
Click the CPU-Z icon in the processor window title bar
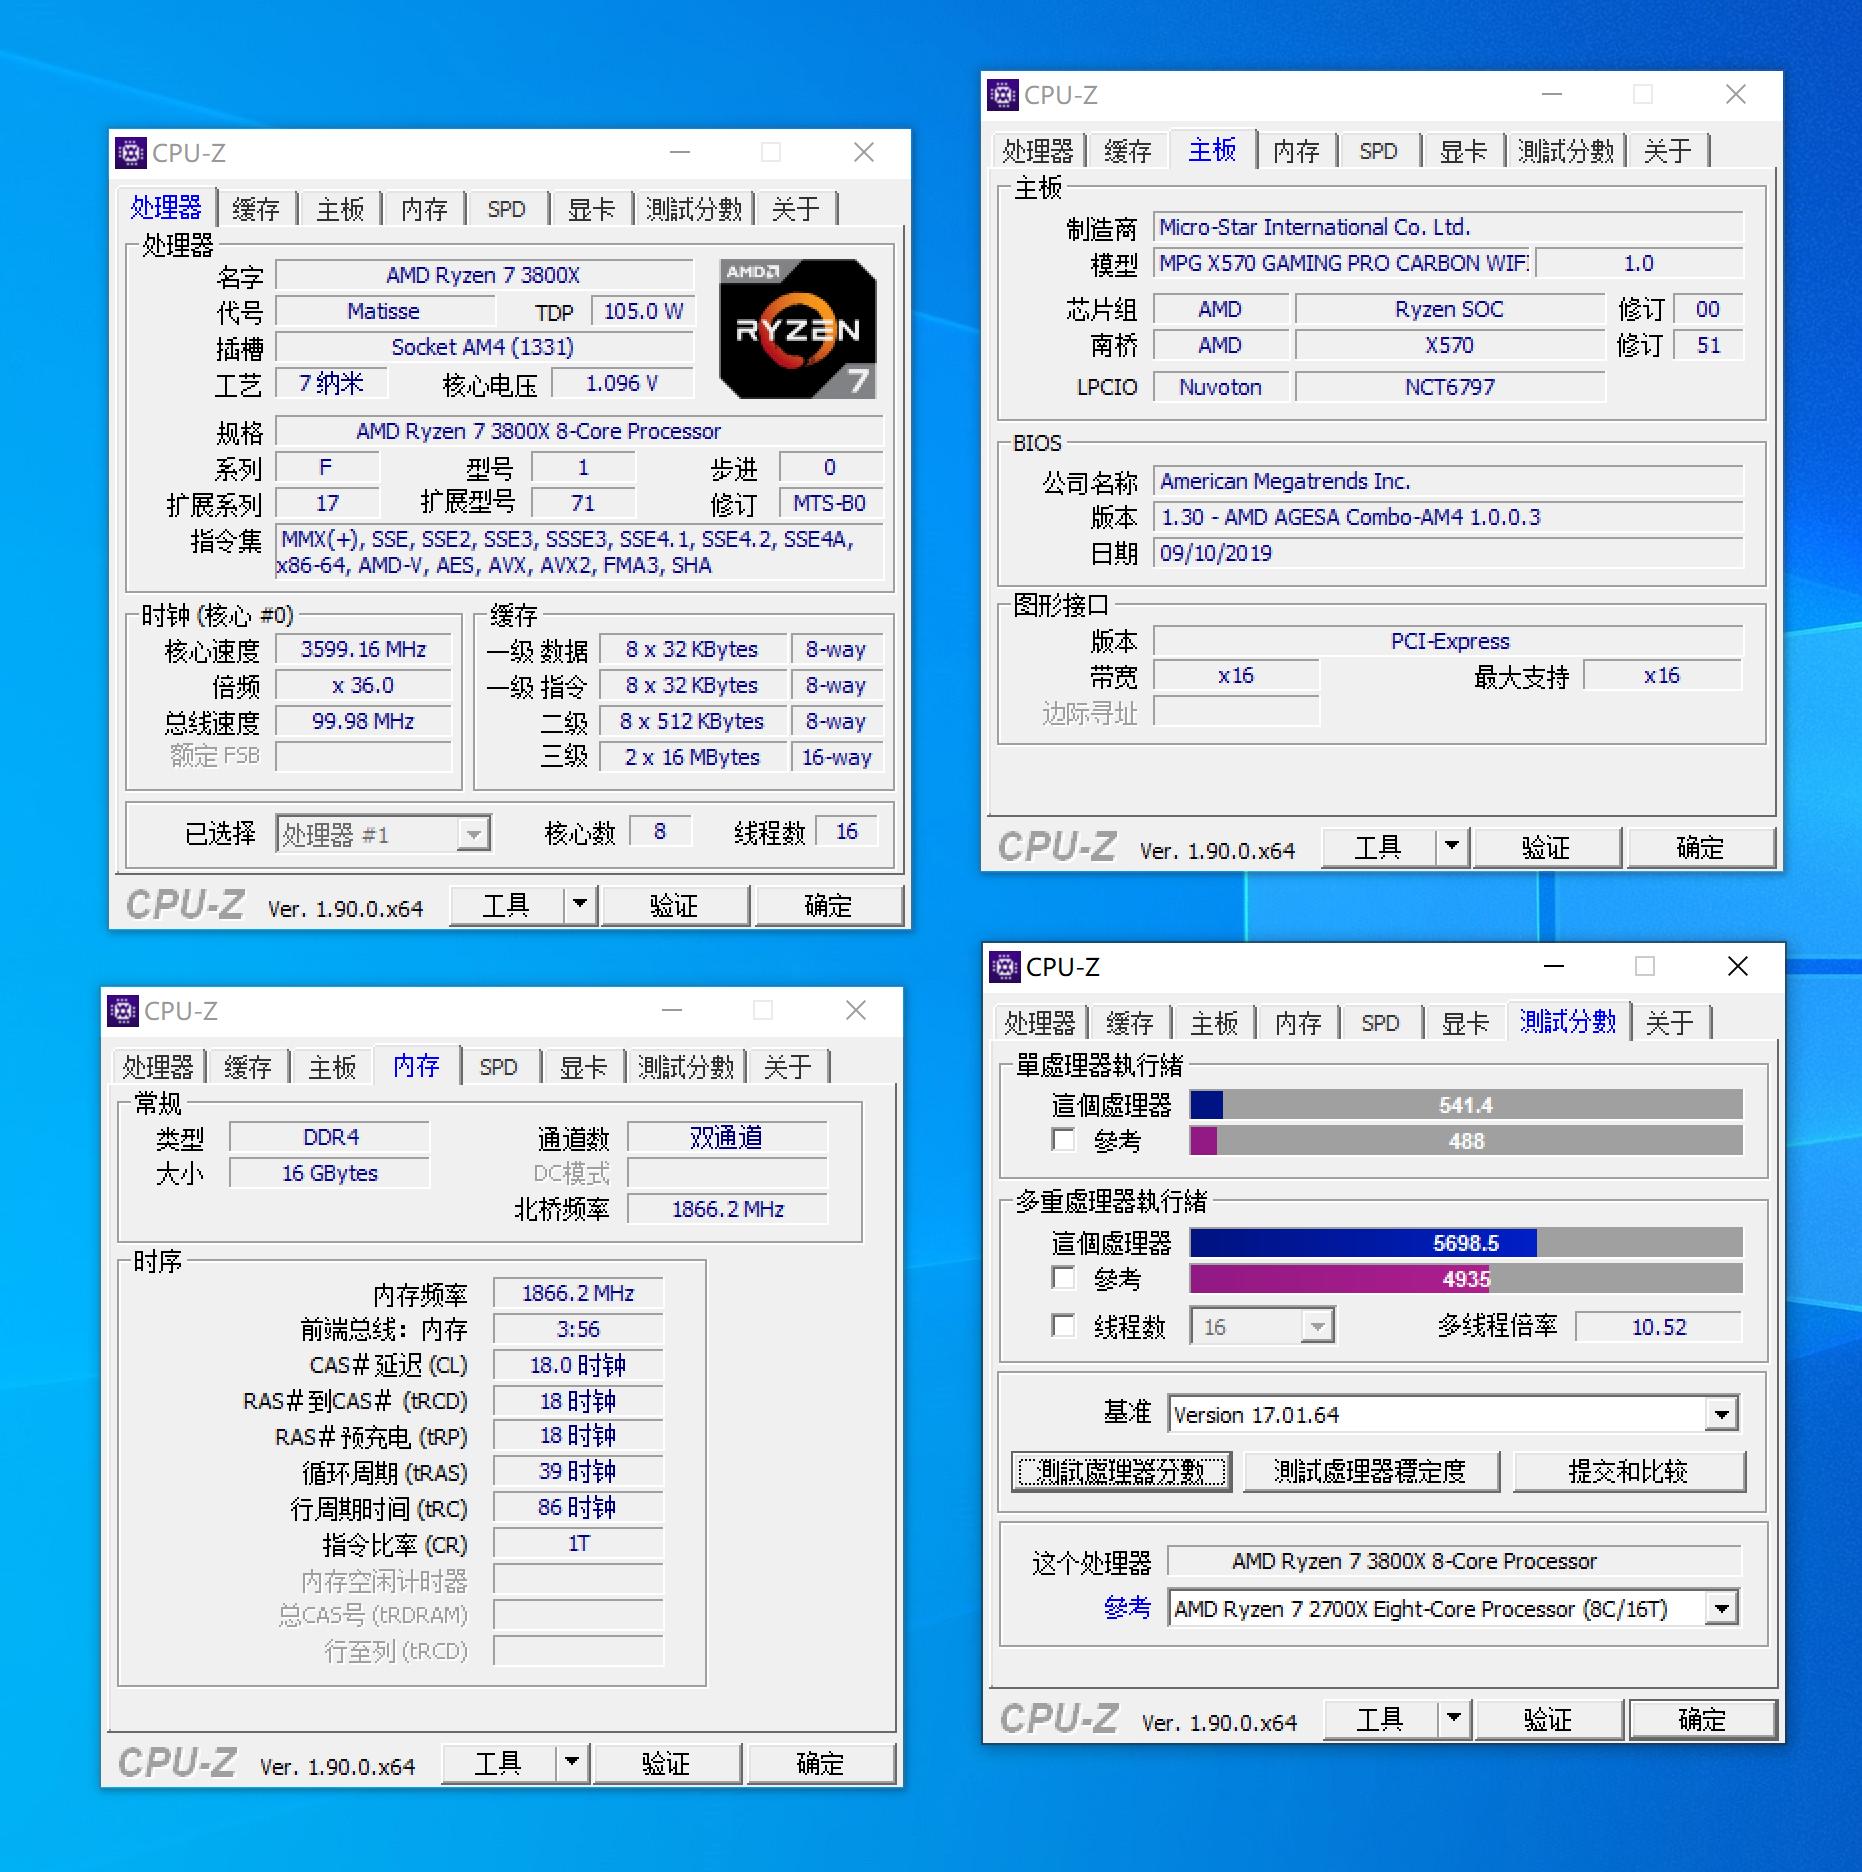(131, 153)
